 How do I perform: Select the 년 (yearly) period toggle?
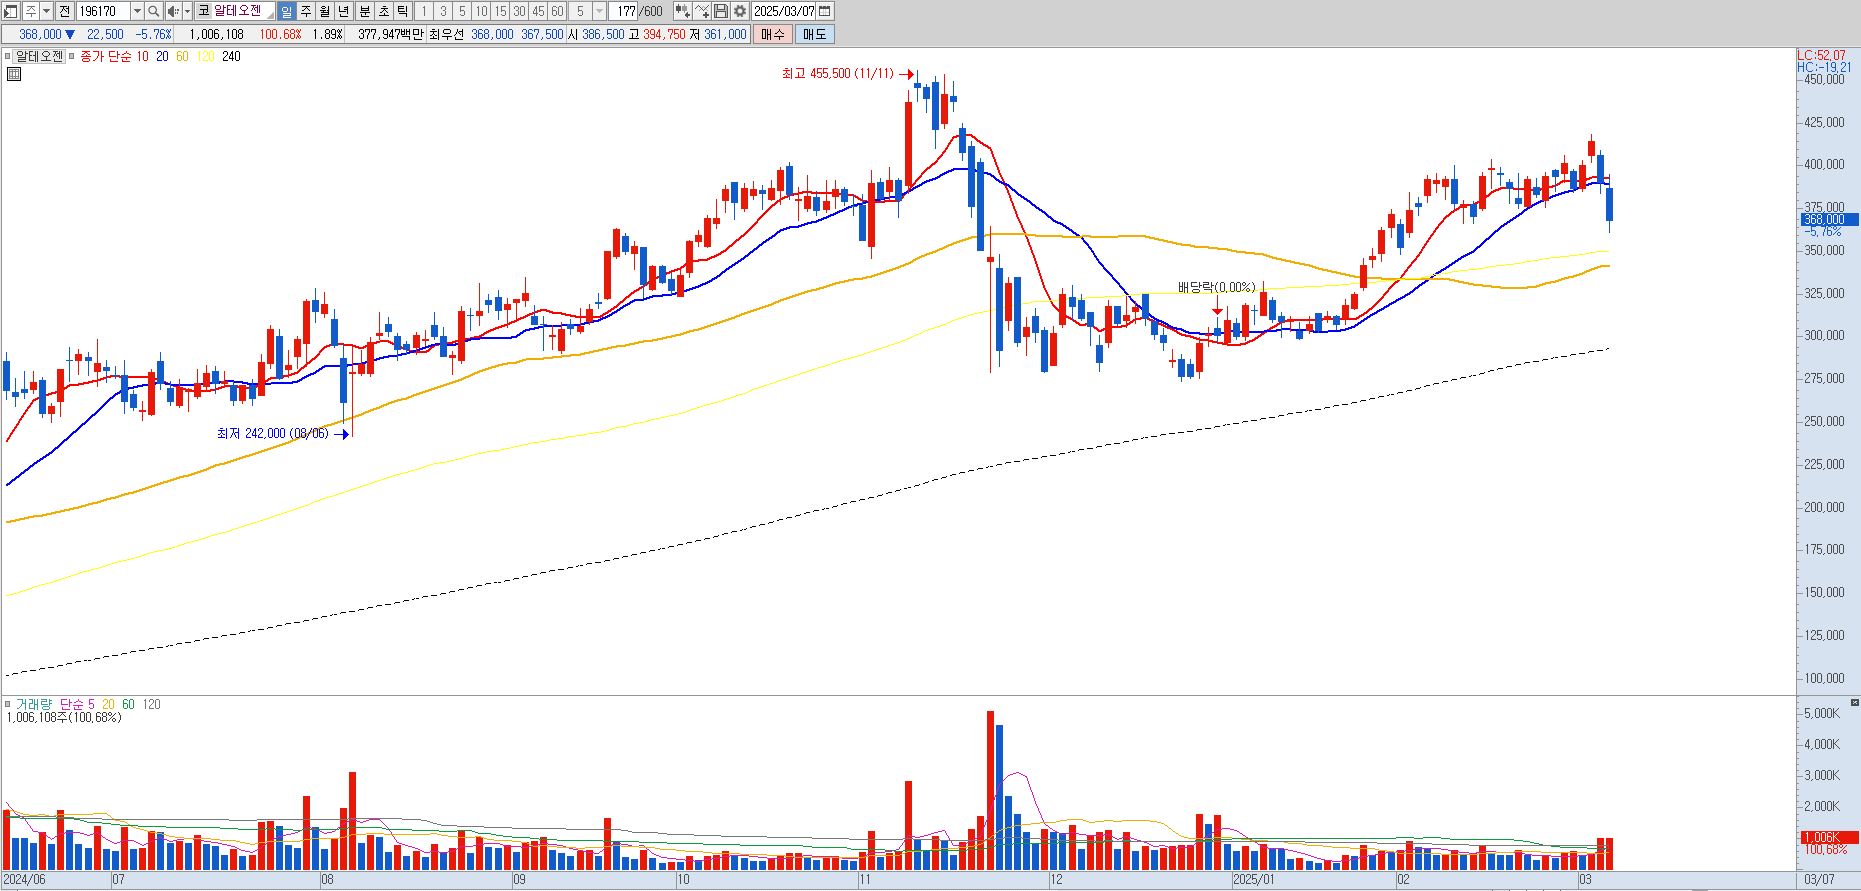point(344,11)
